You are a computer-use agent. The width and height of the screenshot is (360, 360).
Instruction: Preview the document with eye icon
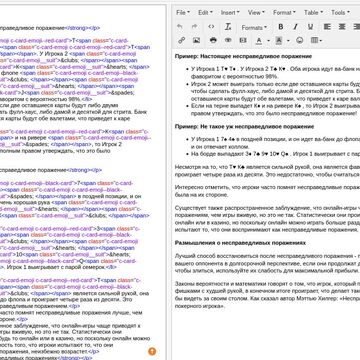228,40
